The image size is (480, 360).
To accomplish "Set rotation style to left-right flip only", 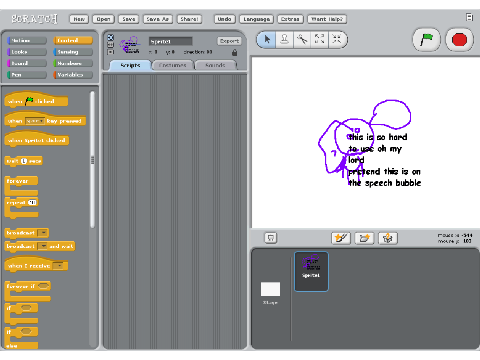I will [111, 45].
